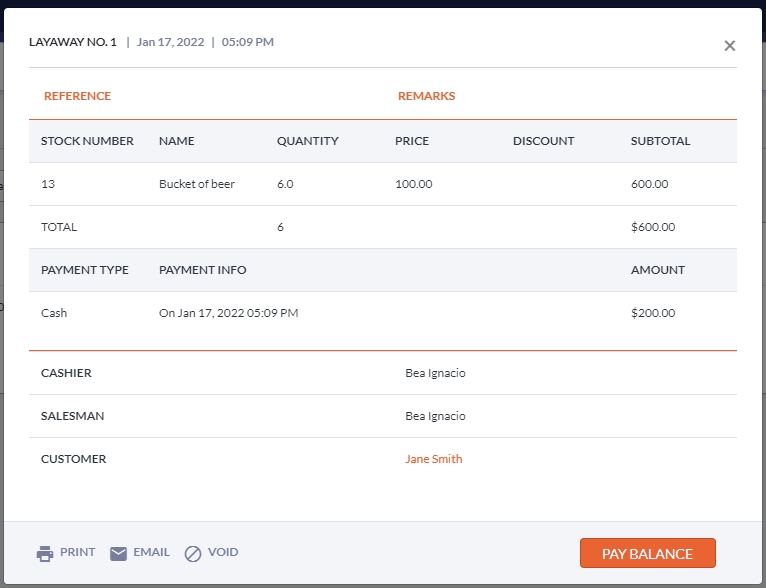Viewport: 766px width, 588px height.
Task: Click the Quantity column header
Action: pos(307,141)
